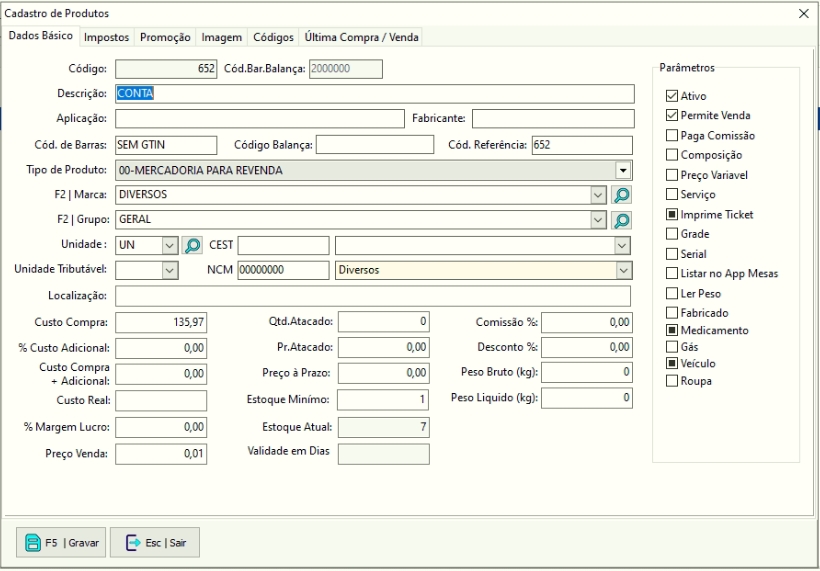Uncheck the Ativo checkbox

point(672,96)
